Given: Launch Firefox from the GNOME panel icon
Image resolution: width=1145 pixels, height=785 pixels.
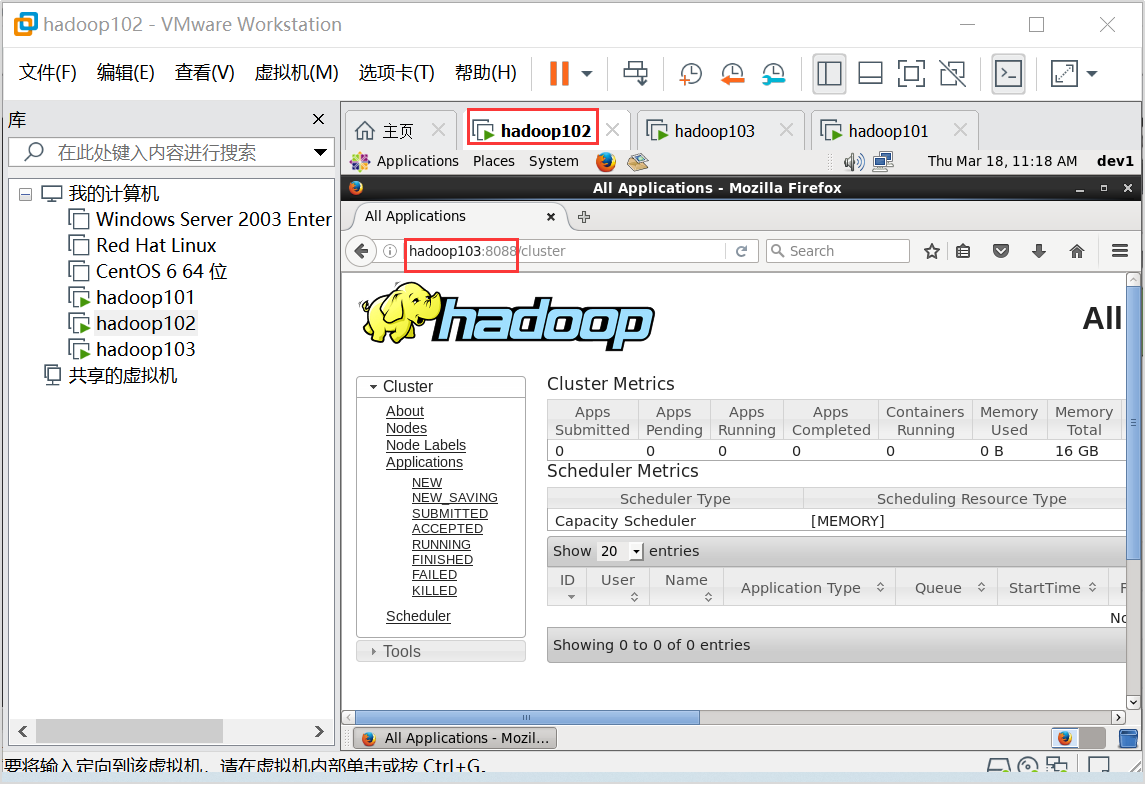Looking at the screenshot, I should pos(605,161).
